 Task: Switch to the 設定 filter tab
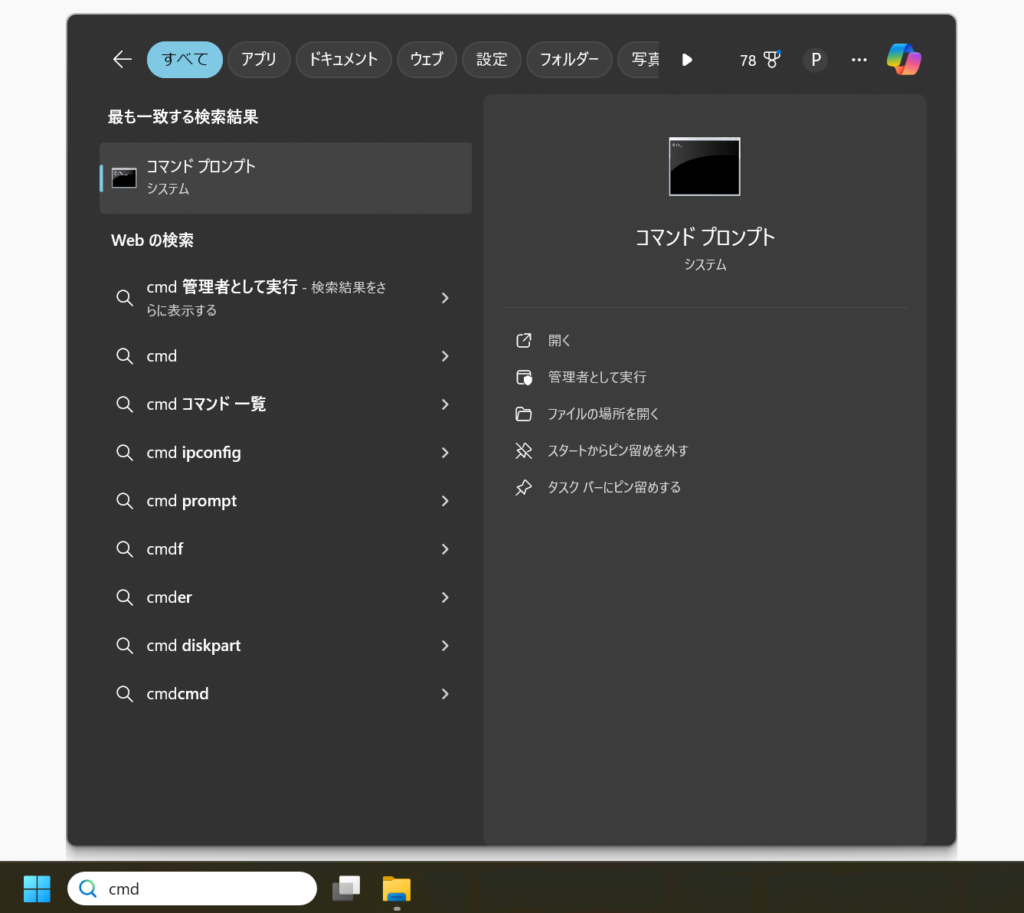(491, 59)
